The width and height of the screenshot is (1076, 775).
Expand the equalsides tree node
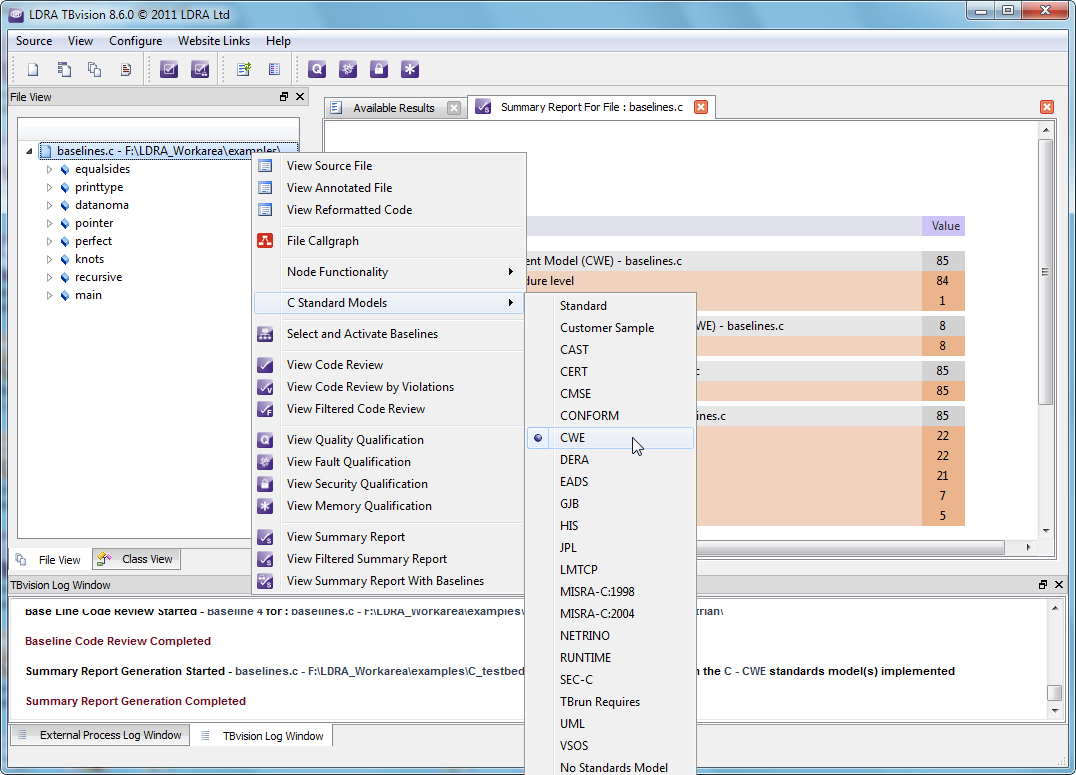pos(49,170)
